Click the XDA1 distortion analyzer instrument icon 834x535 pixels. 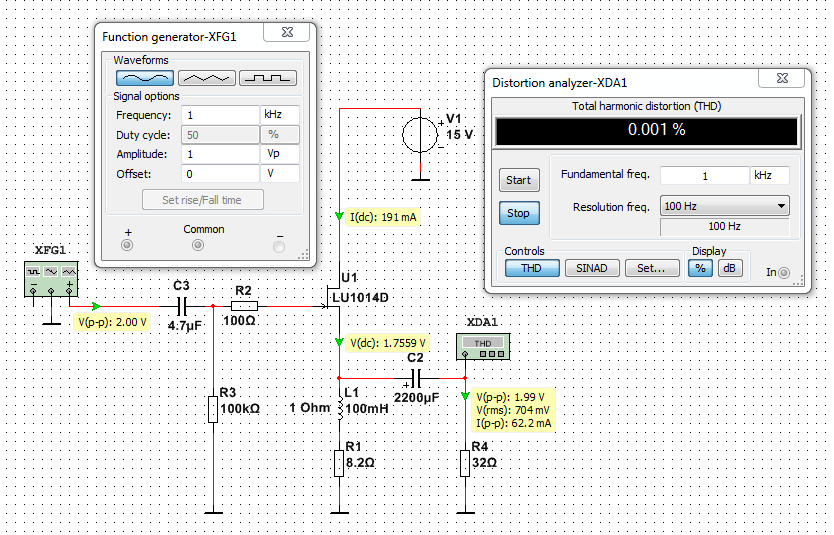click(483, 346)
